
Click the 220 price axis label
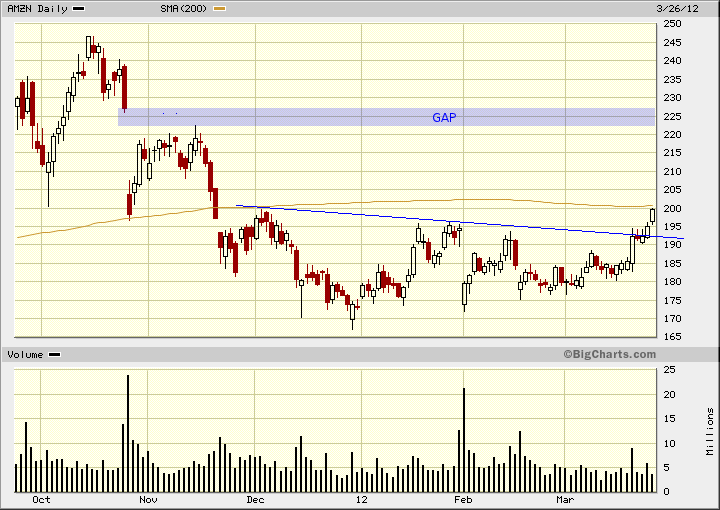pyautogui.click(x=673, y=135)
